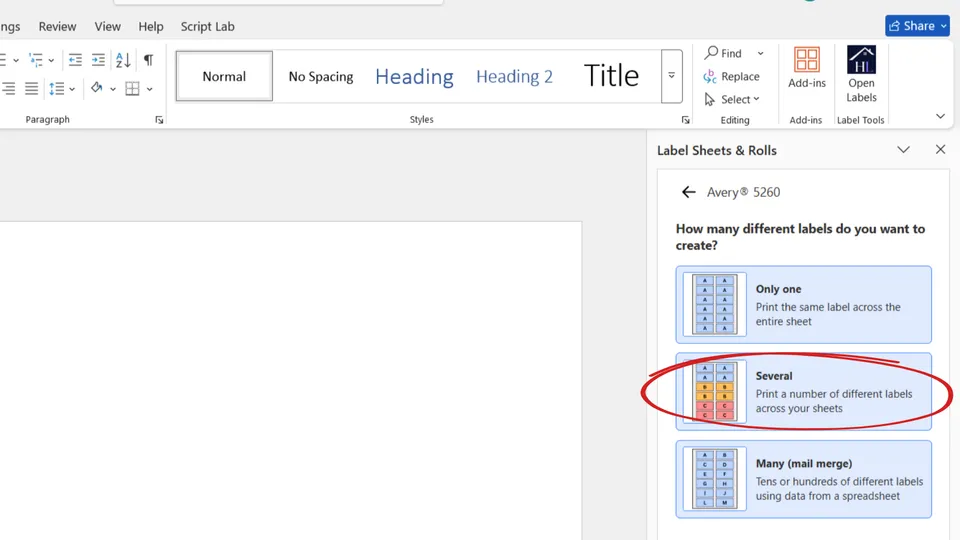Apply the Title style
This screenshot has width=960, height=540.
[x=611, y=76]
